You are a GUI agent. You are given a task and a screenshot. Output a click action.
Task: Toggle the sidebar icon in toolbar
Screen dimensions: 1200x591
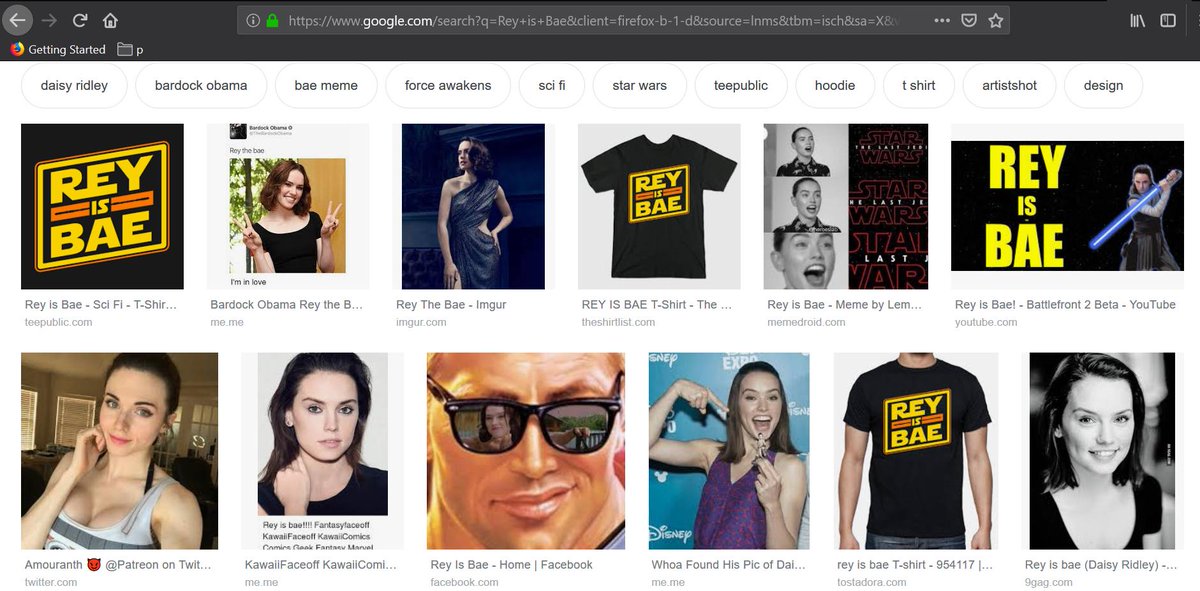click(x=1168, y=20)
